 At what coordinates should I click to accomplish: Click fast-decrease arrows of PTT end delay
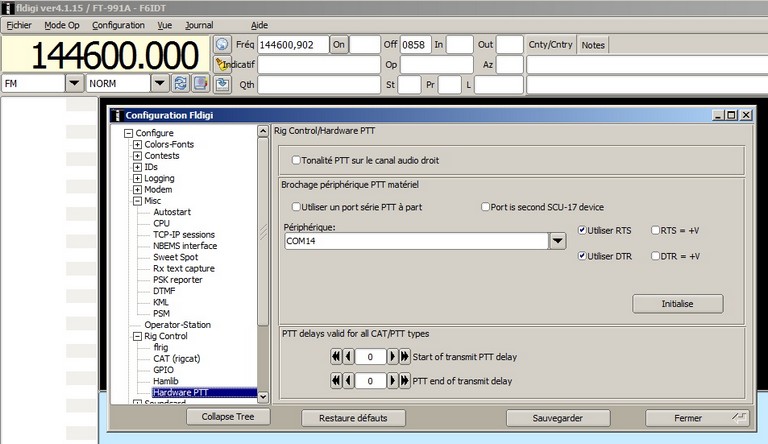[x=336, y=381]
